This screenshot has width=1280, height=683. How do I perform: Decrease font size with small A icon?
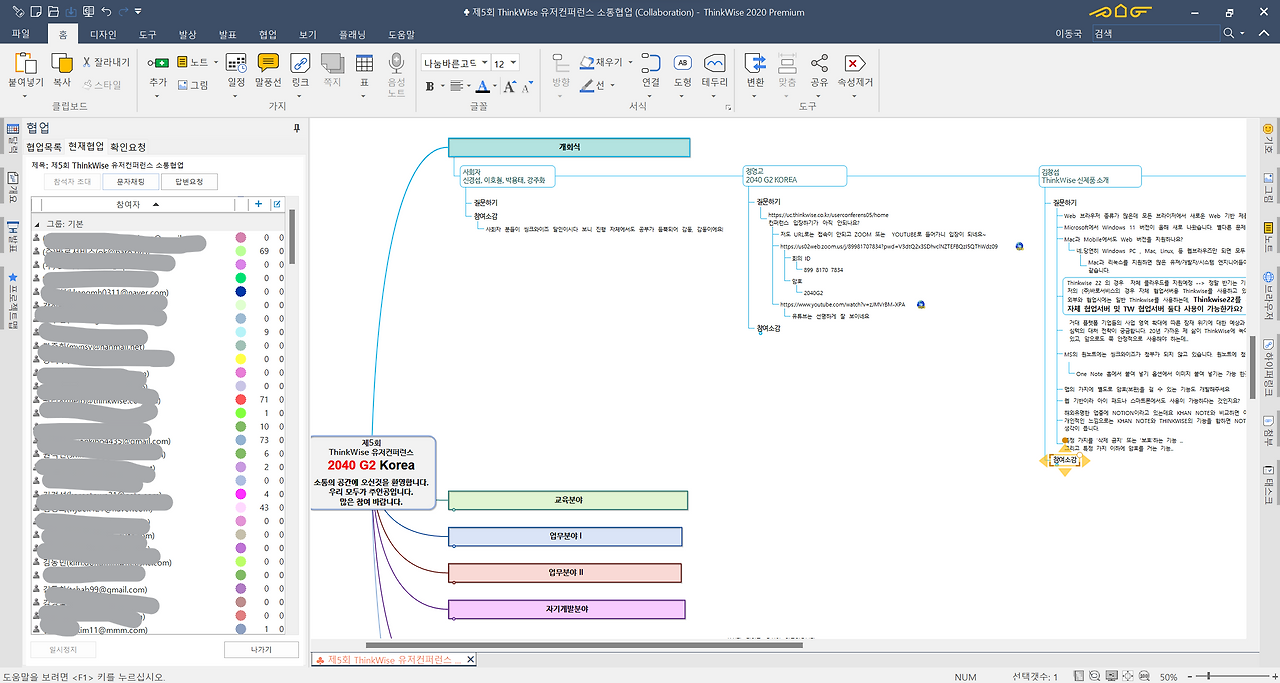(x=526, y=87)
